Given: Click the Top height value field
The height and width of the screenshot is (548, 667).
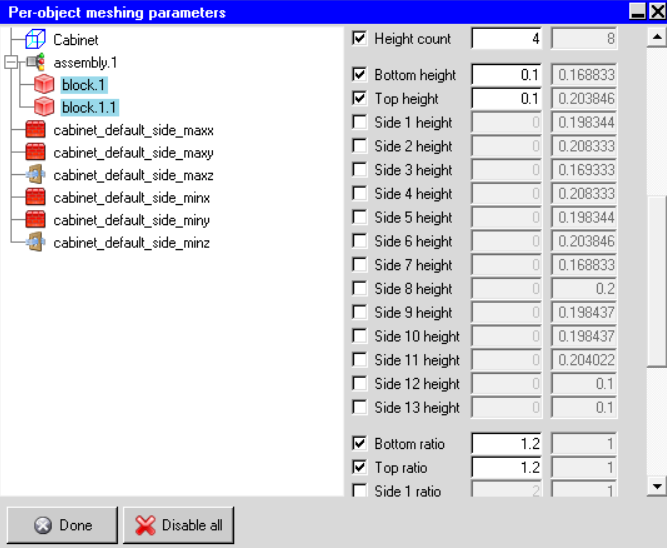Looking at the screenshot, I should 507,99.
